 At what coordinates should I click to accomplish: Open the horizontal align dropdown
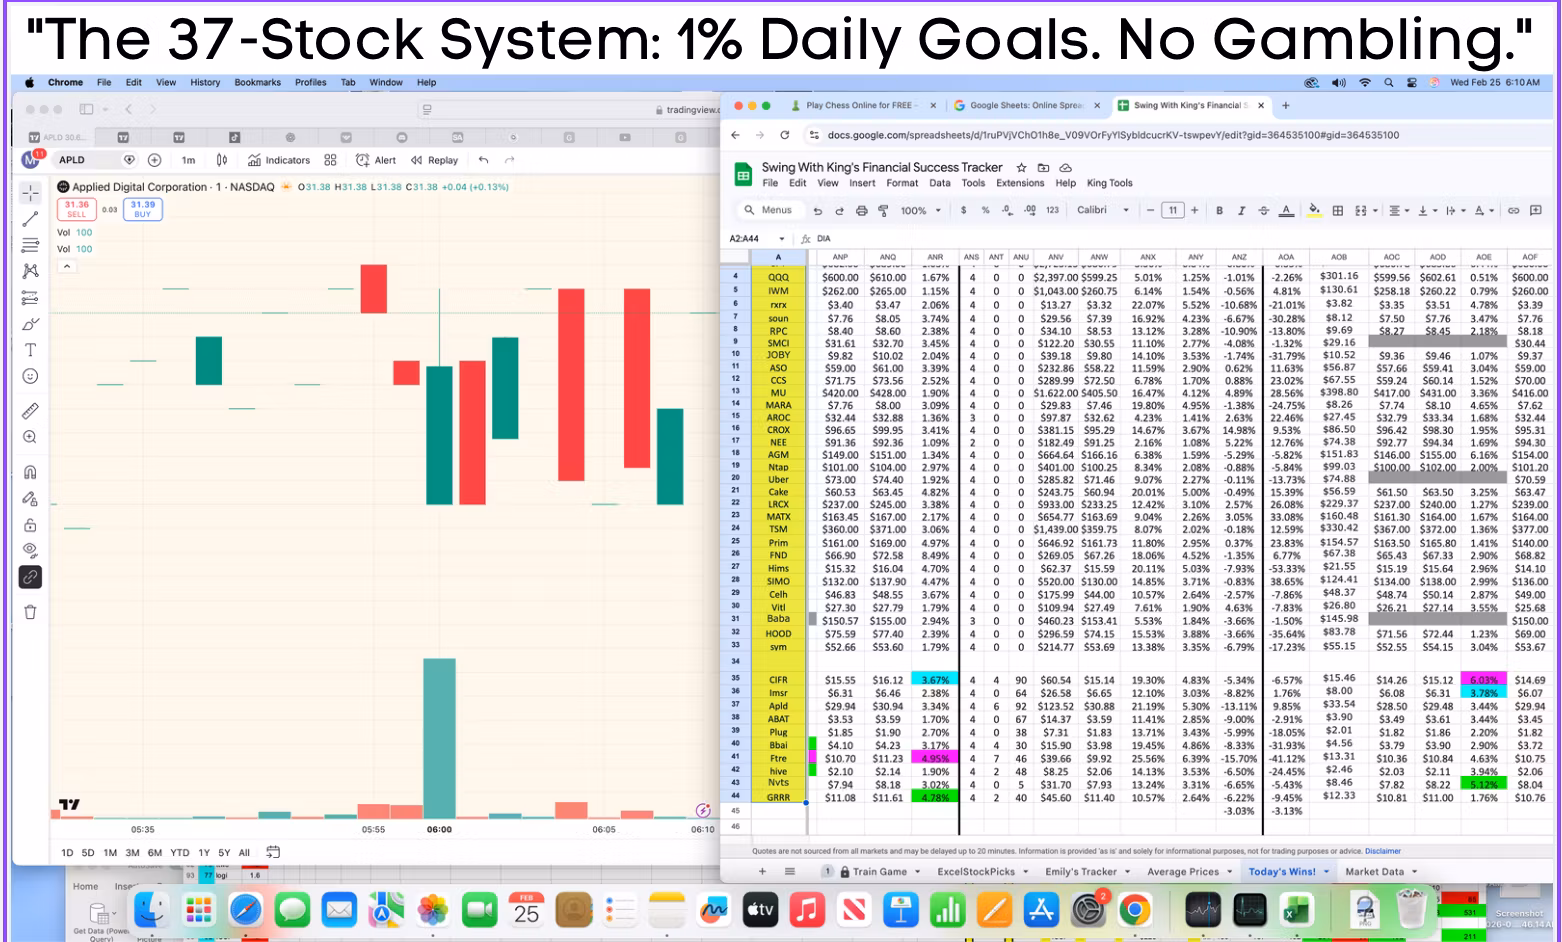[1399, 211]
